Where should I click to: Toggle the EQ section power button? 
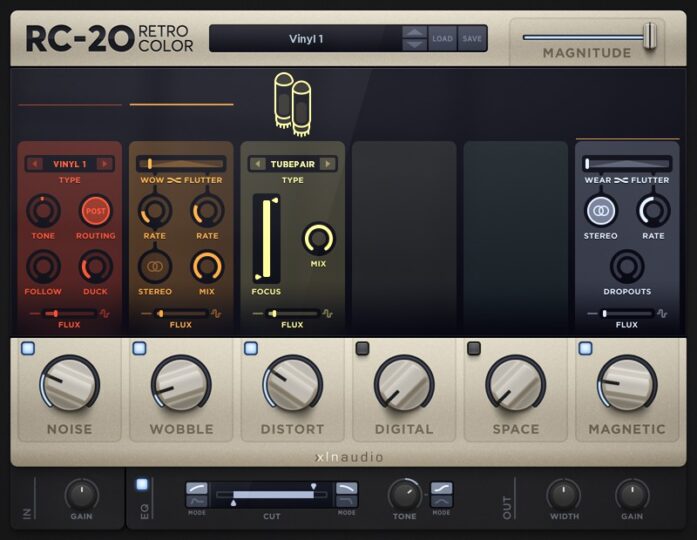point(142,484)
